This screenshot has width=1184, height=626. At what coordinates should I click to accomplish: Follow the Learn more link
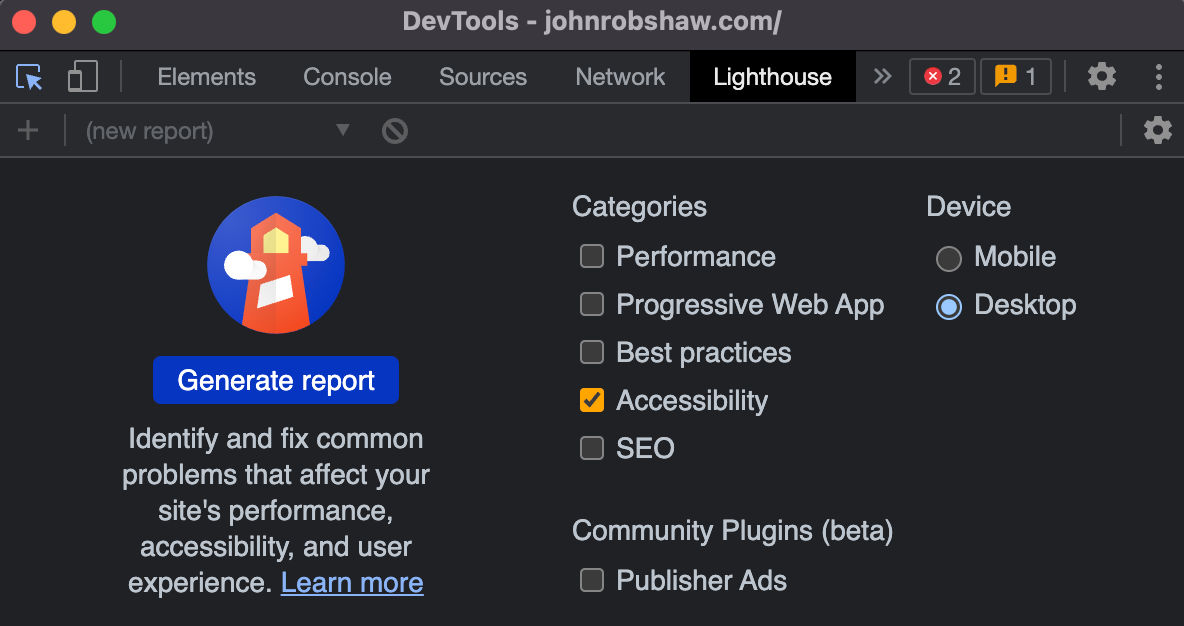click(x=352, y=583)
